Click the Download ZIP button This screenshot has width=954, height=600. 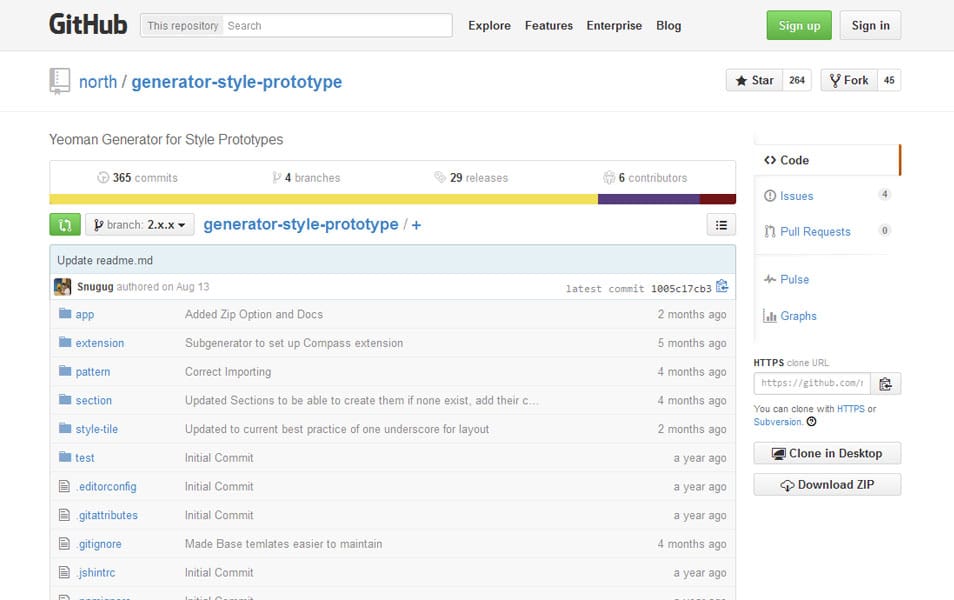(826, 484)
